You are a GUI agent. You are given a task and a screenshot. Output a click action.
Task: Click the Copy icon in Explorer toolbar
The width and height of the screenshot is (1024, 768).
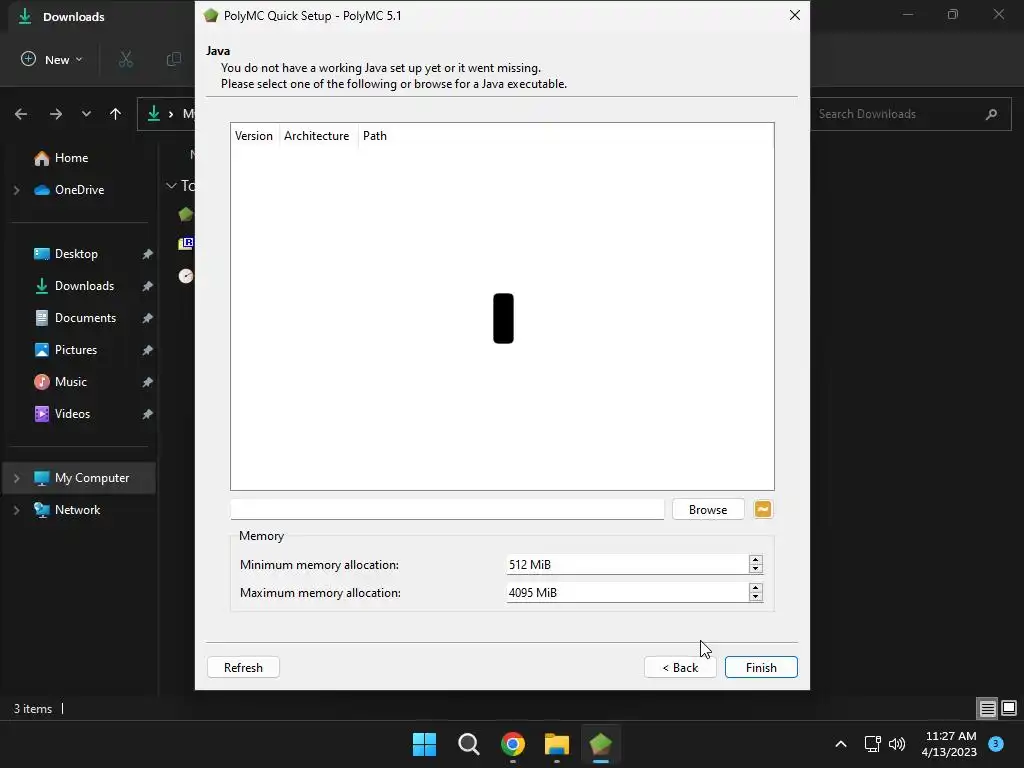tap(174, 59)
